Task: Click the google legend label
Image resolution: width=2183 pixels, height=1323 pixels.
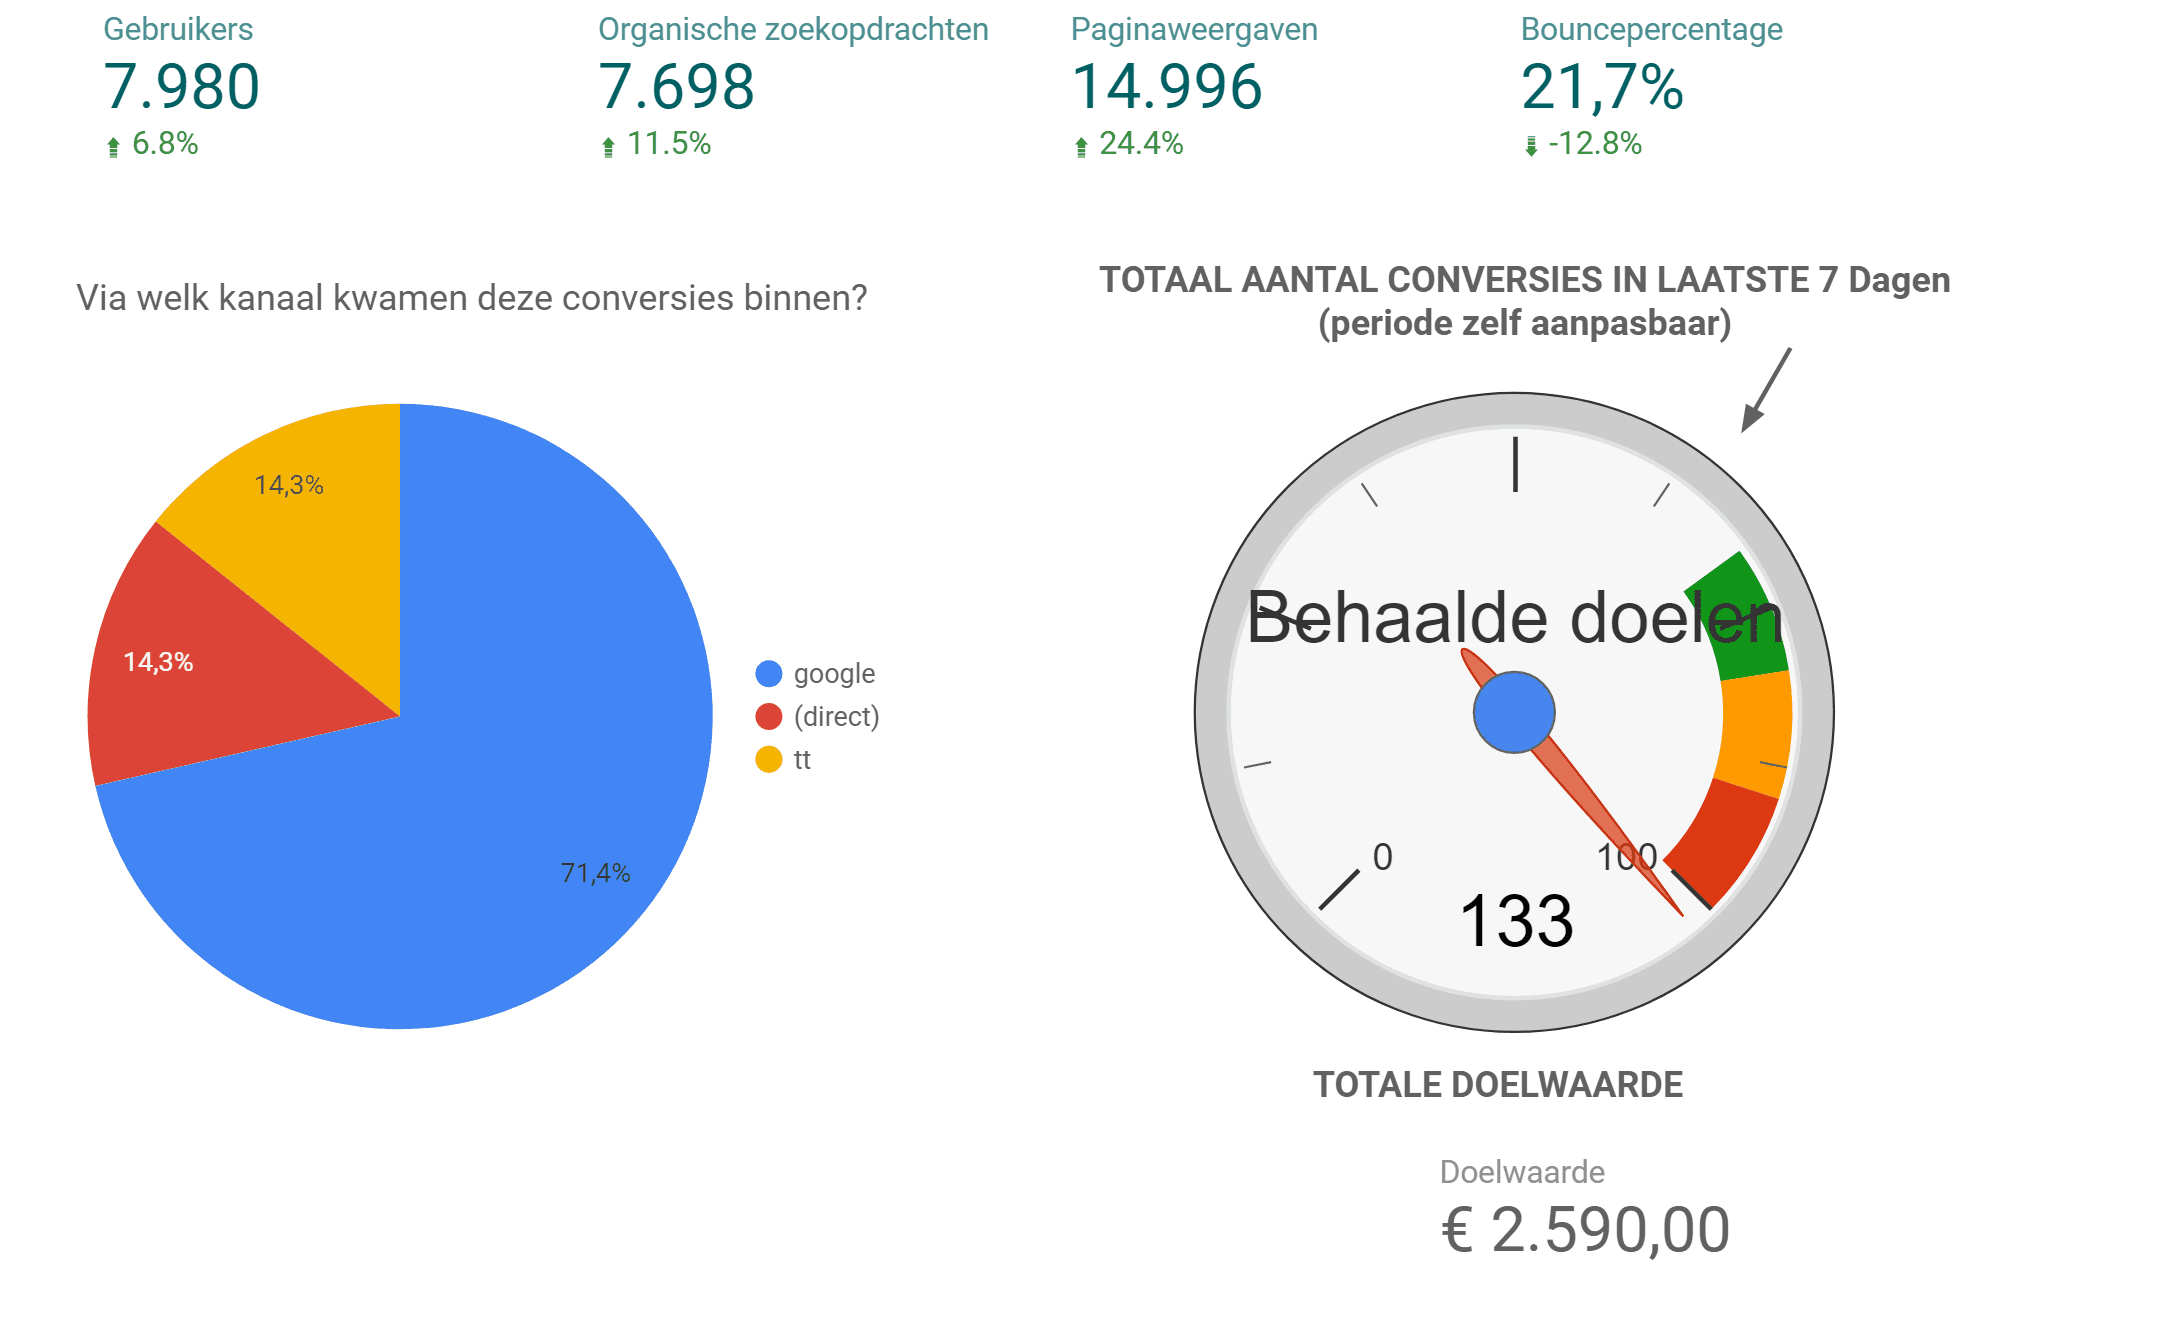Action: tap(834, 674)
